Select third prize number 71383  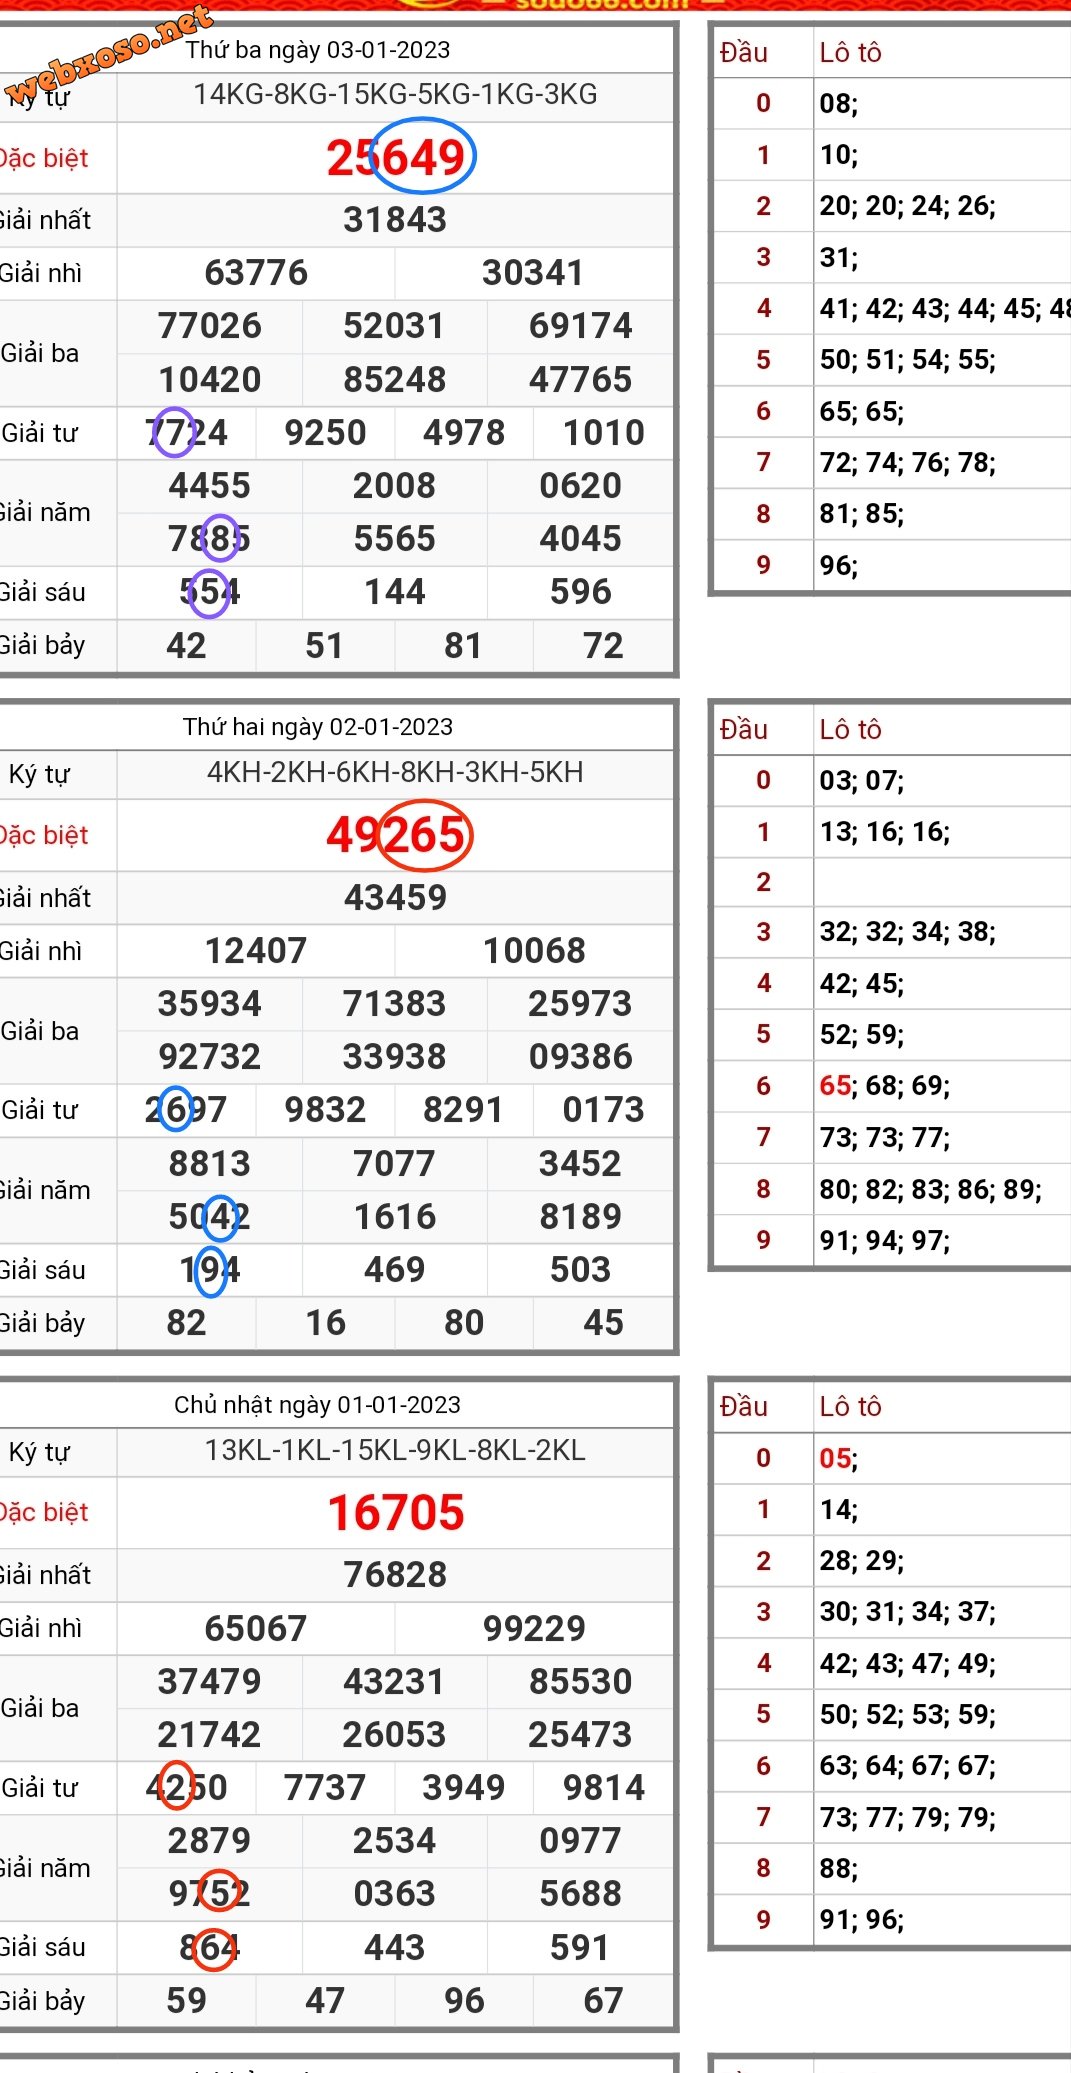coord(394,1004)
